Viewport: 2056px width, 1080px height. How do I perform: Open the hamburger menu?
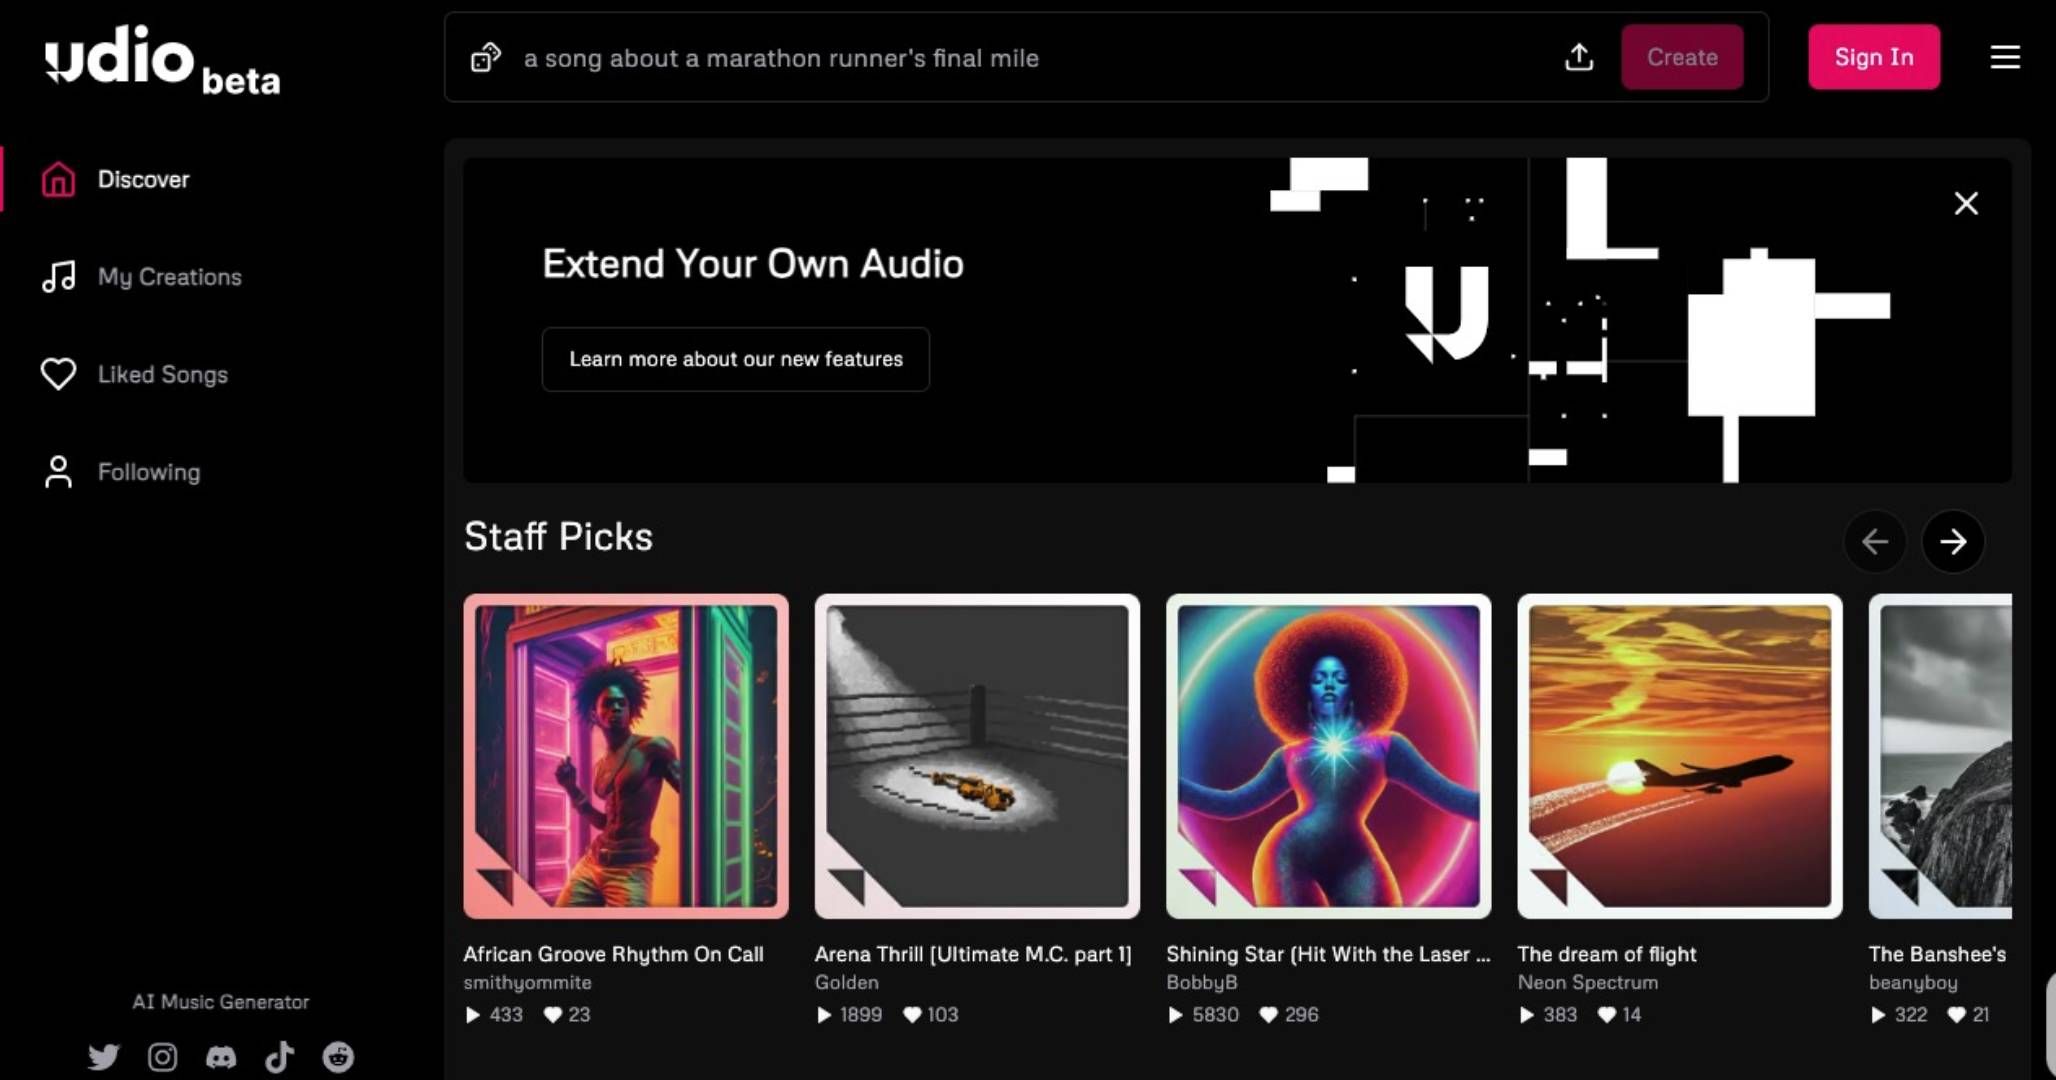2005,57
